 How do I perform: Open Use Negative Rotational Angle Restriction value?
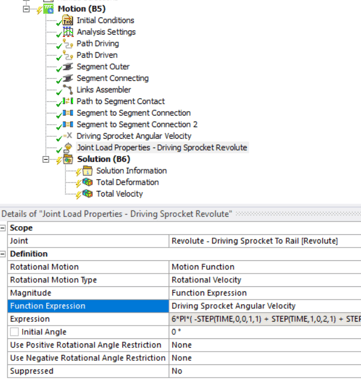click(265, 358)
